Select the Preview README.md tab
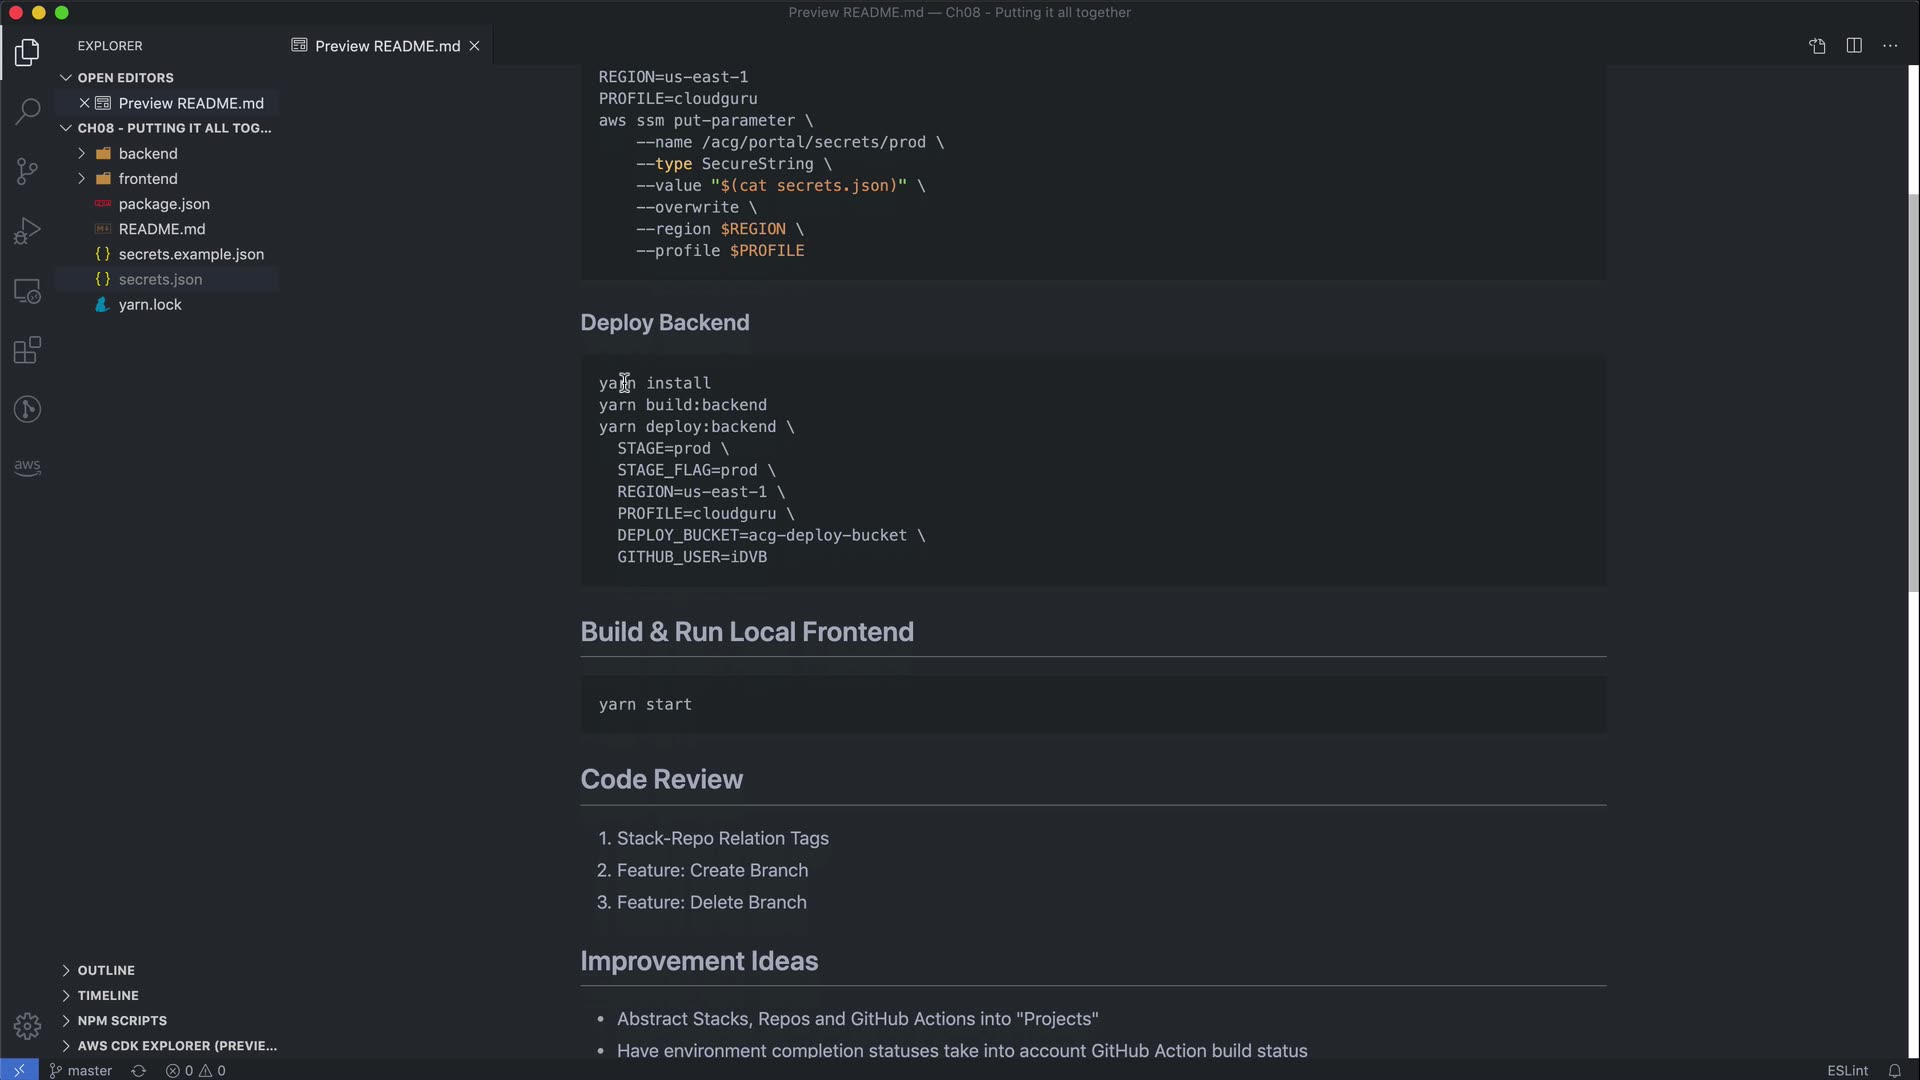1920x1080 pixels. point(386,46)
